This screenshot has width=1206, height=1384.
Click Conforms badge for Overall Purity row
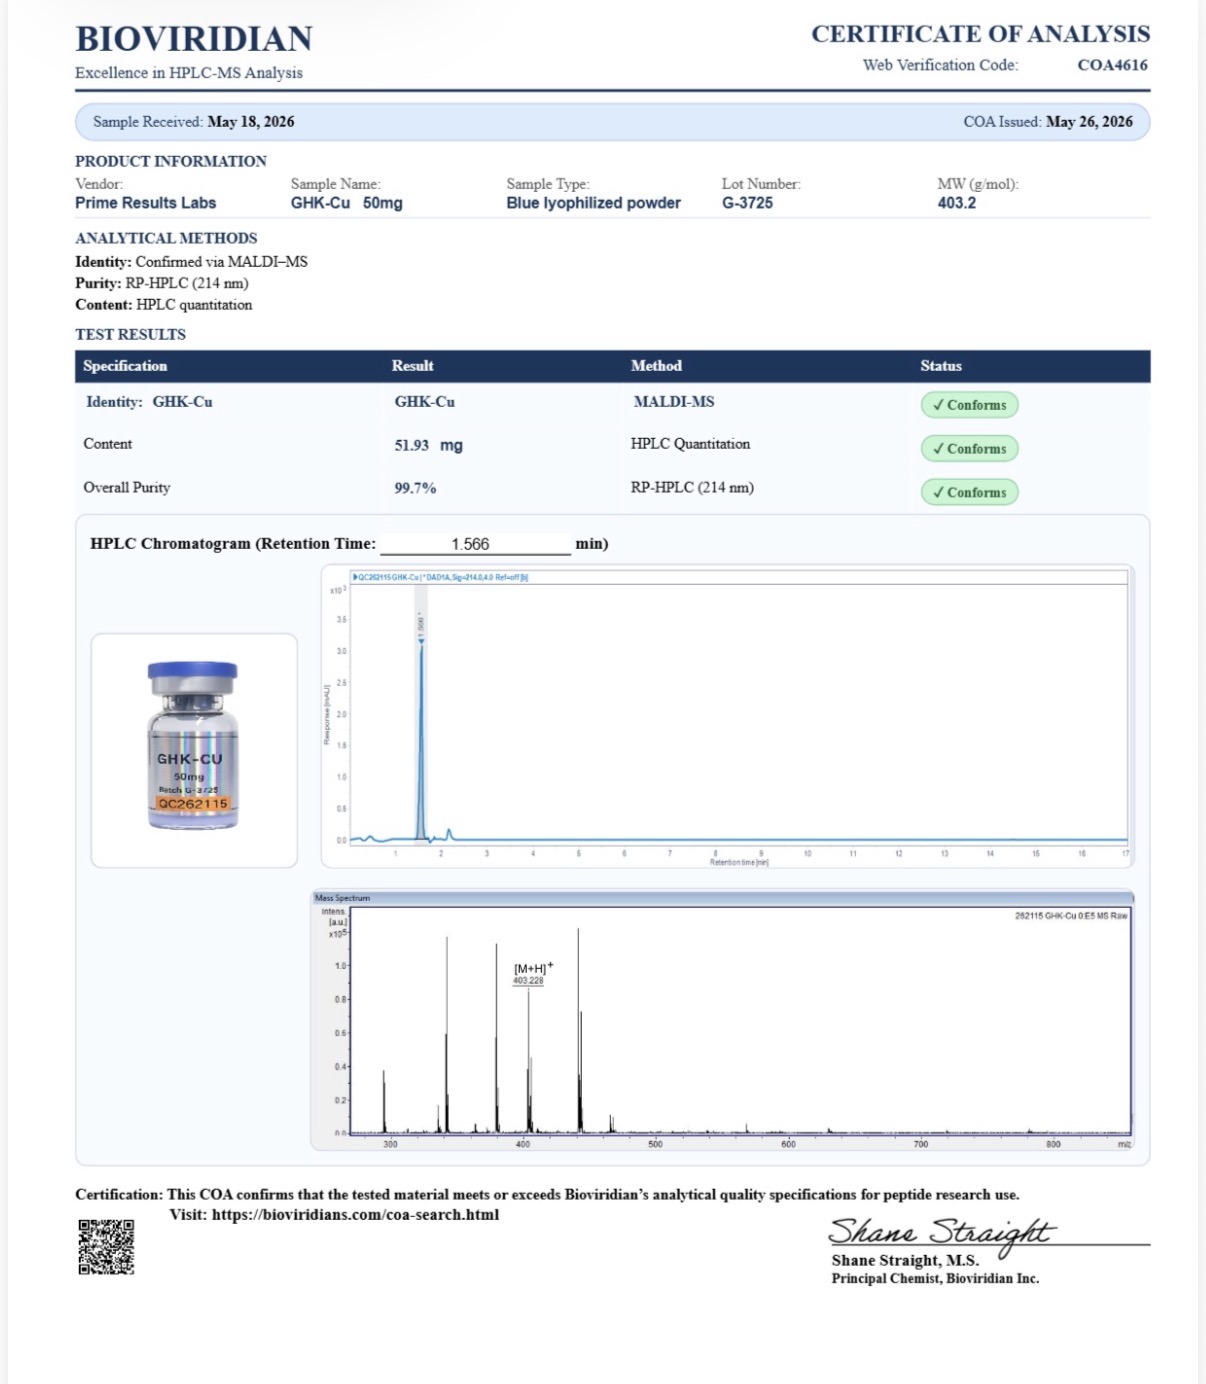969,493
